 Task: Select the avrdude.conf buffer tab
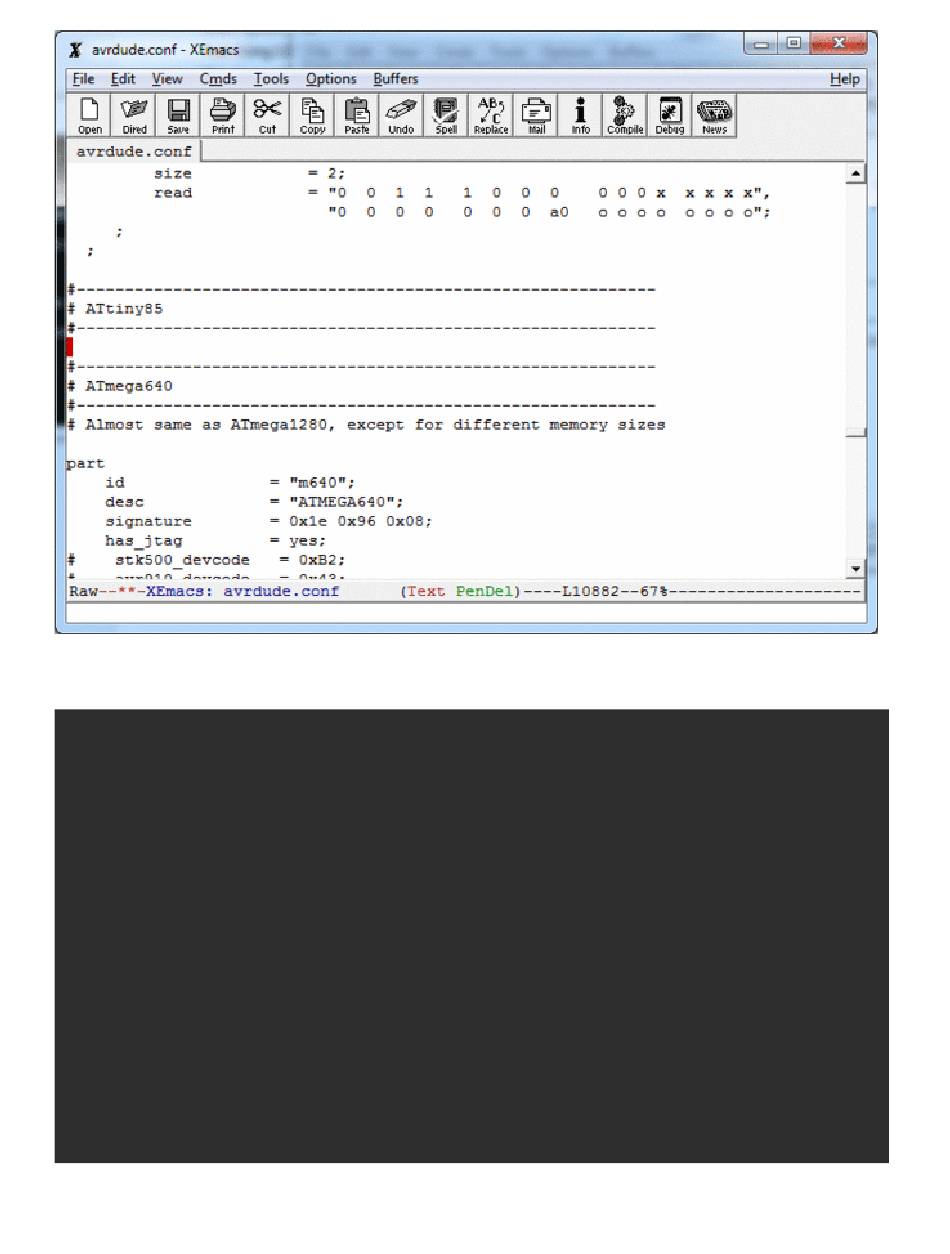click(134, 152)
